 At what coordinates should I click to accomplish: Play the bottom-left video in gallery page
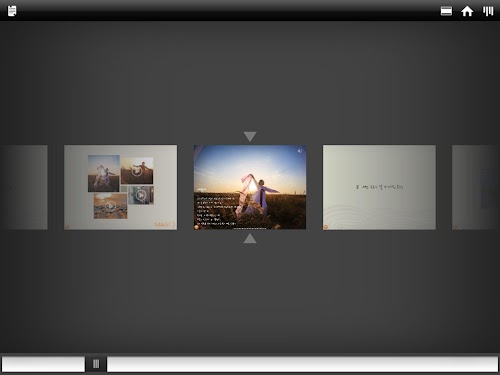tap(110, 206)
